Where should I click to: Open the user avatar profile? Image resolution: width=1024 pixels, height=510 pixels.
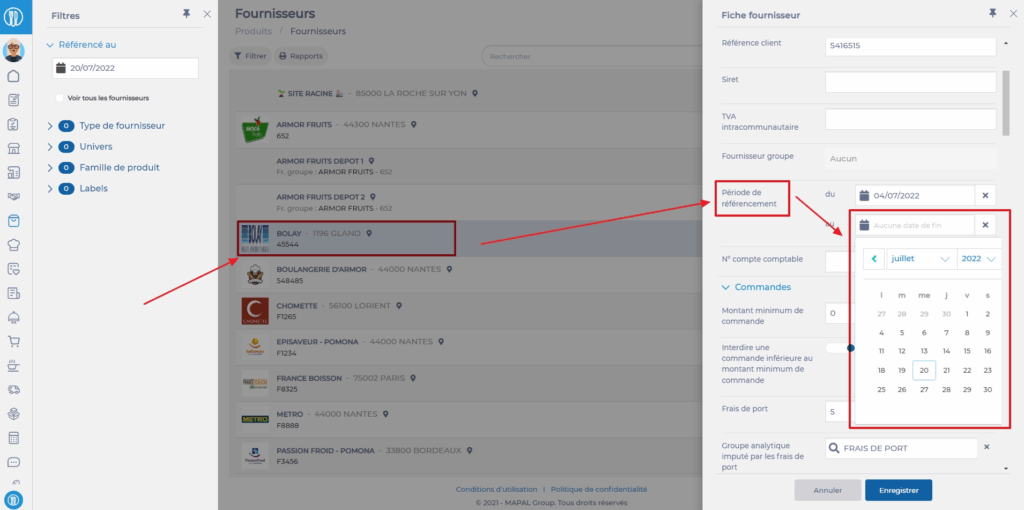(14, 51)
